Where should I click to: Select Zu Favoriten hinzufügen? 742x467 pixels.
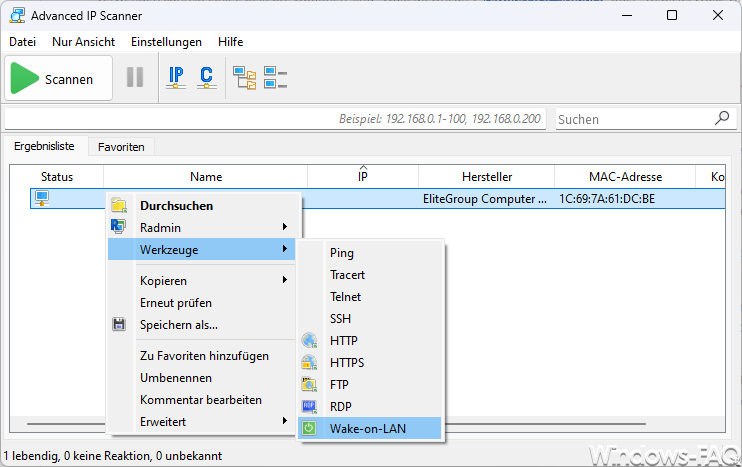[202, 356]
